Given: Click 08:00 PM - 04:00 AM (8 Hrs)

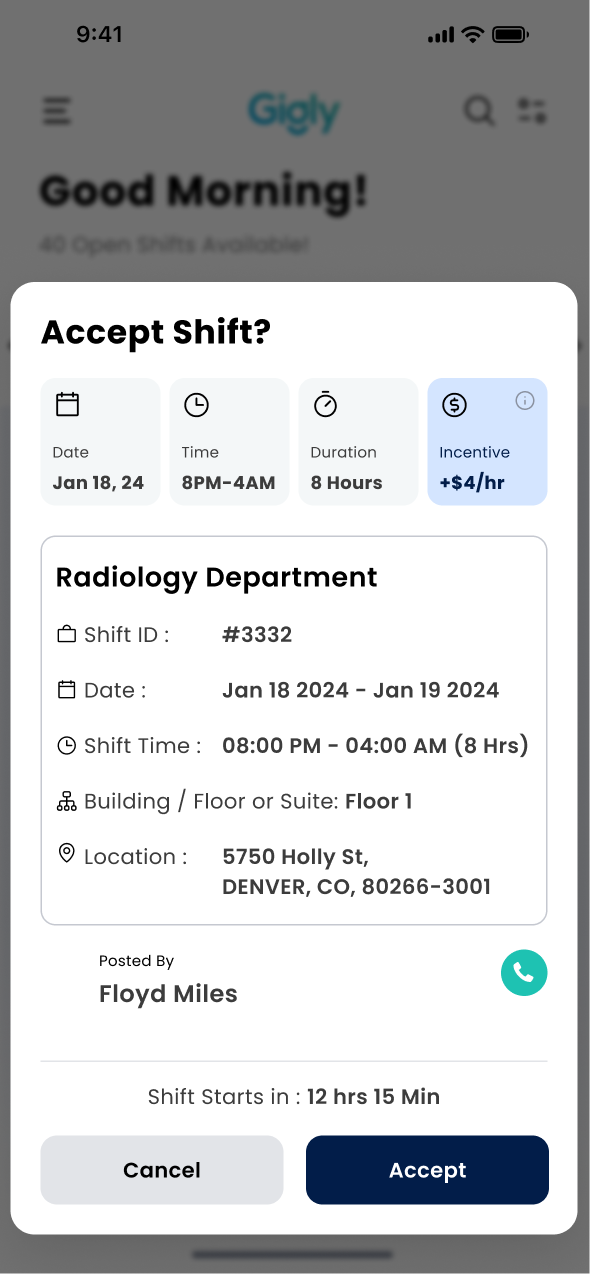Looking at the screenshot, I should tap(375, 746).
